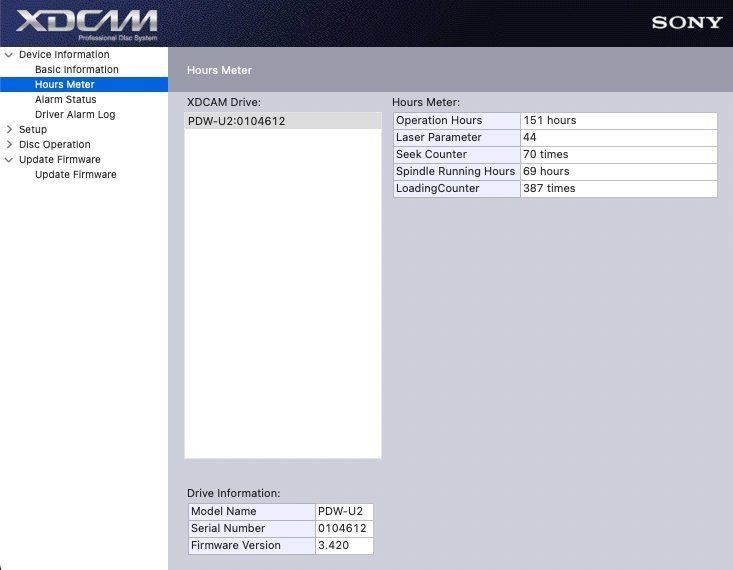This screenshot has width=733, height=570.
Task: Select the LoadingCounter value 387 times
Action: (549, 189)
